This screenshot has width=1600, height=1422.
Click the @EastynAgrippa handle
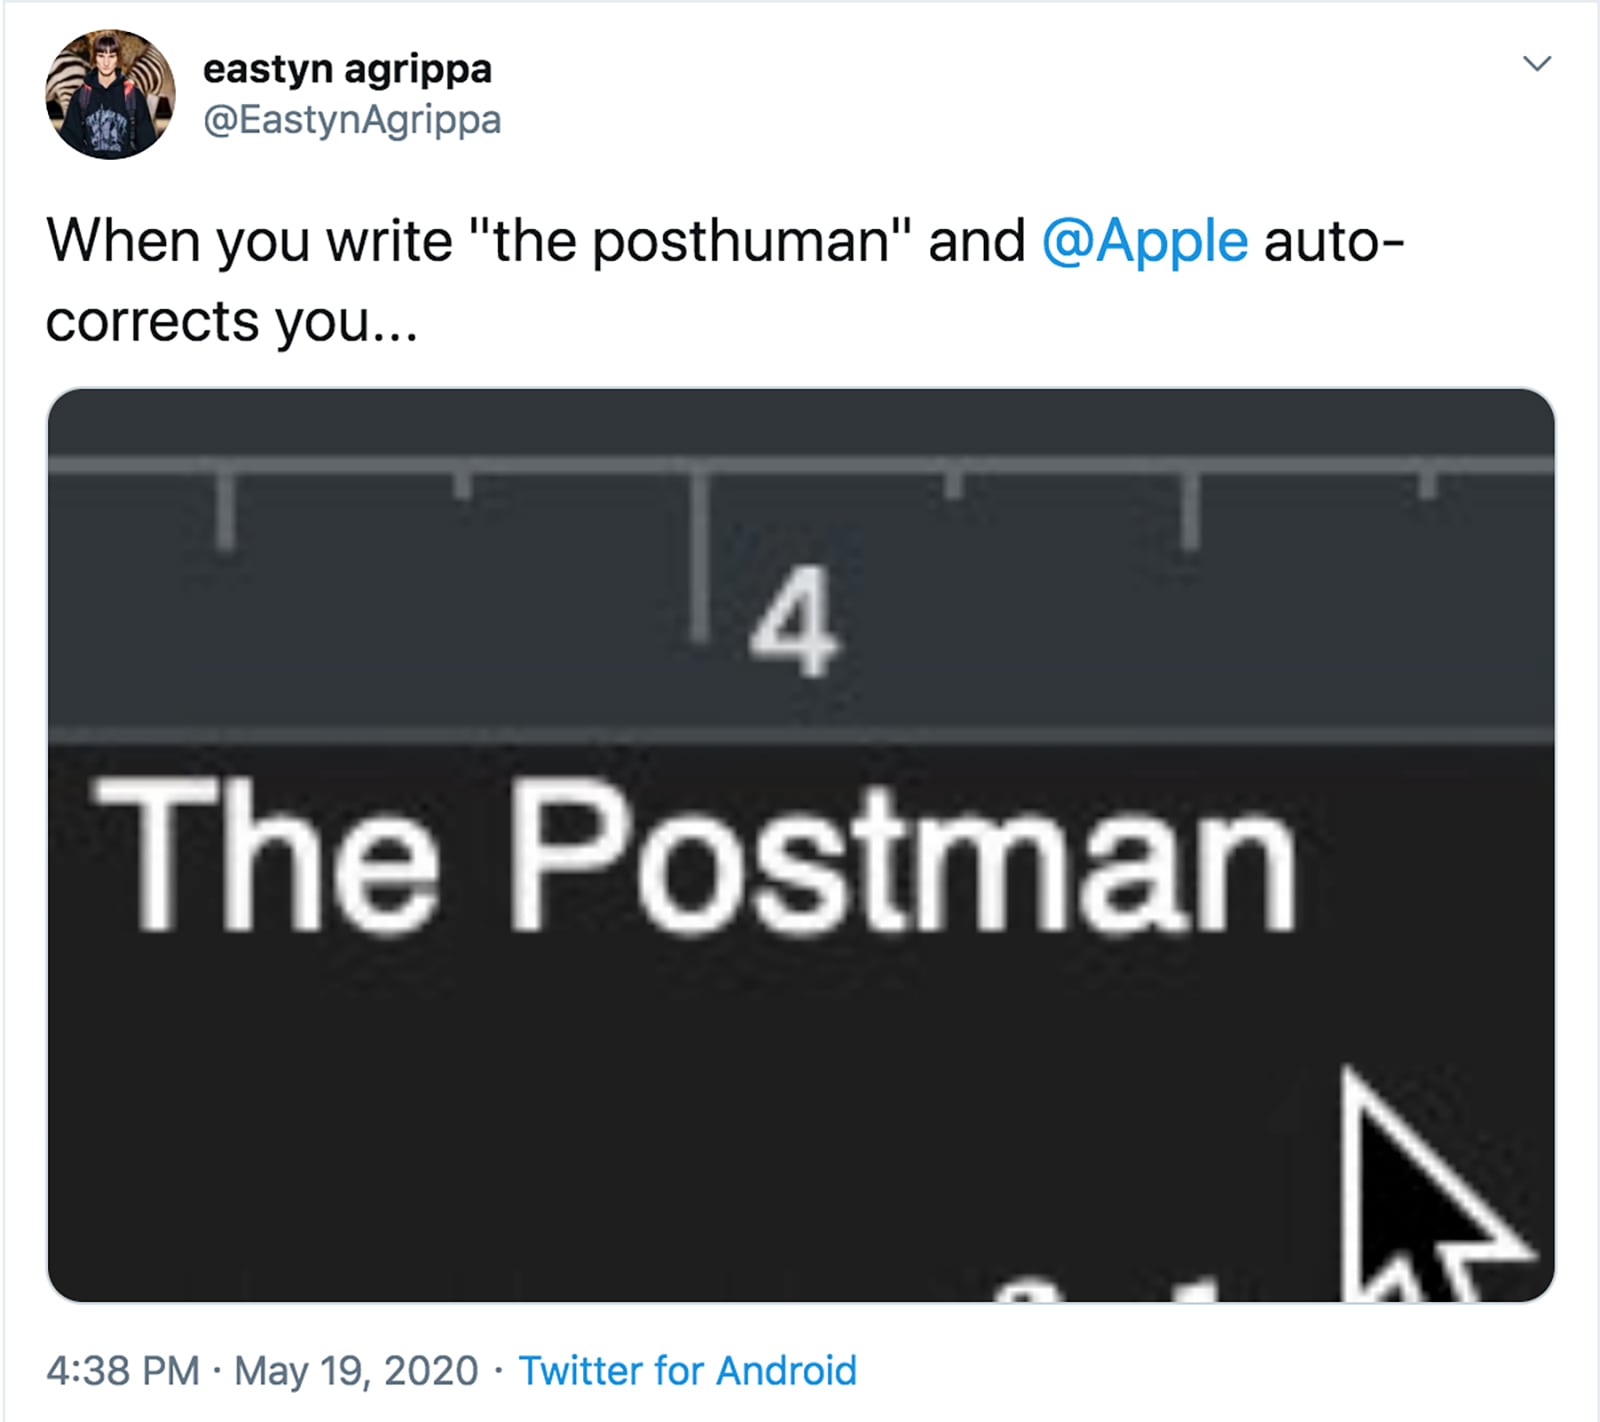click(x=352, y=120)
